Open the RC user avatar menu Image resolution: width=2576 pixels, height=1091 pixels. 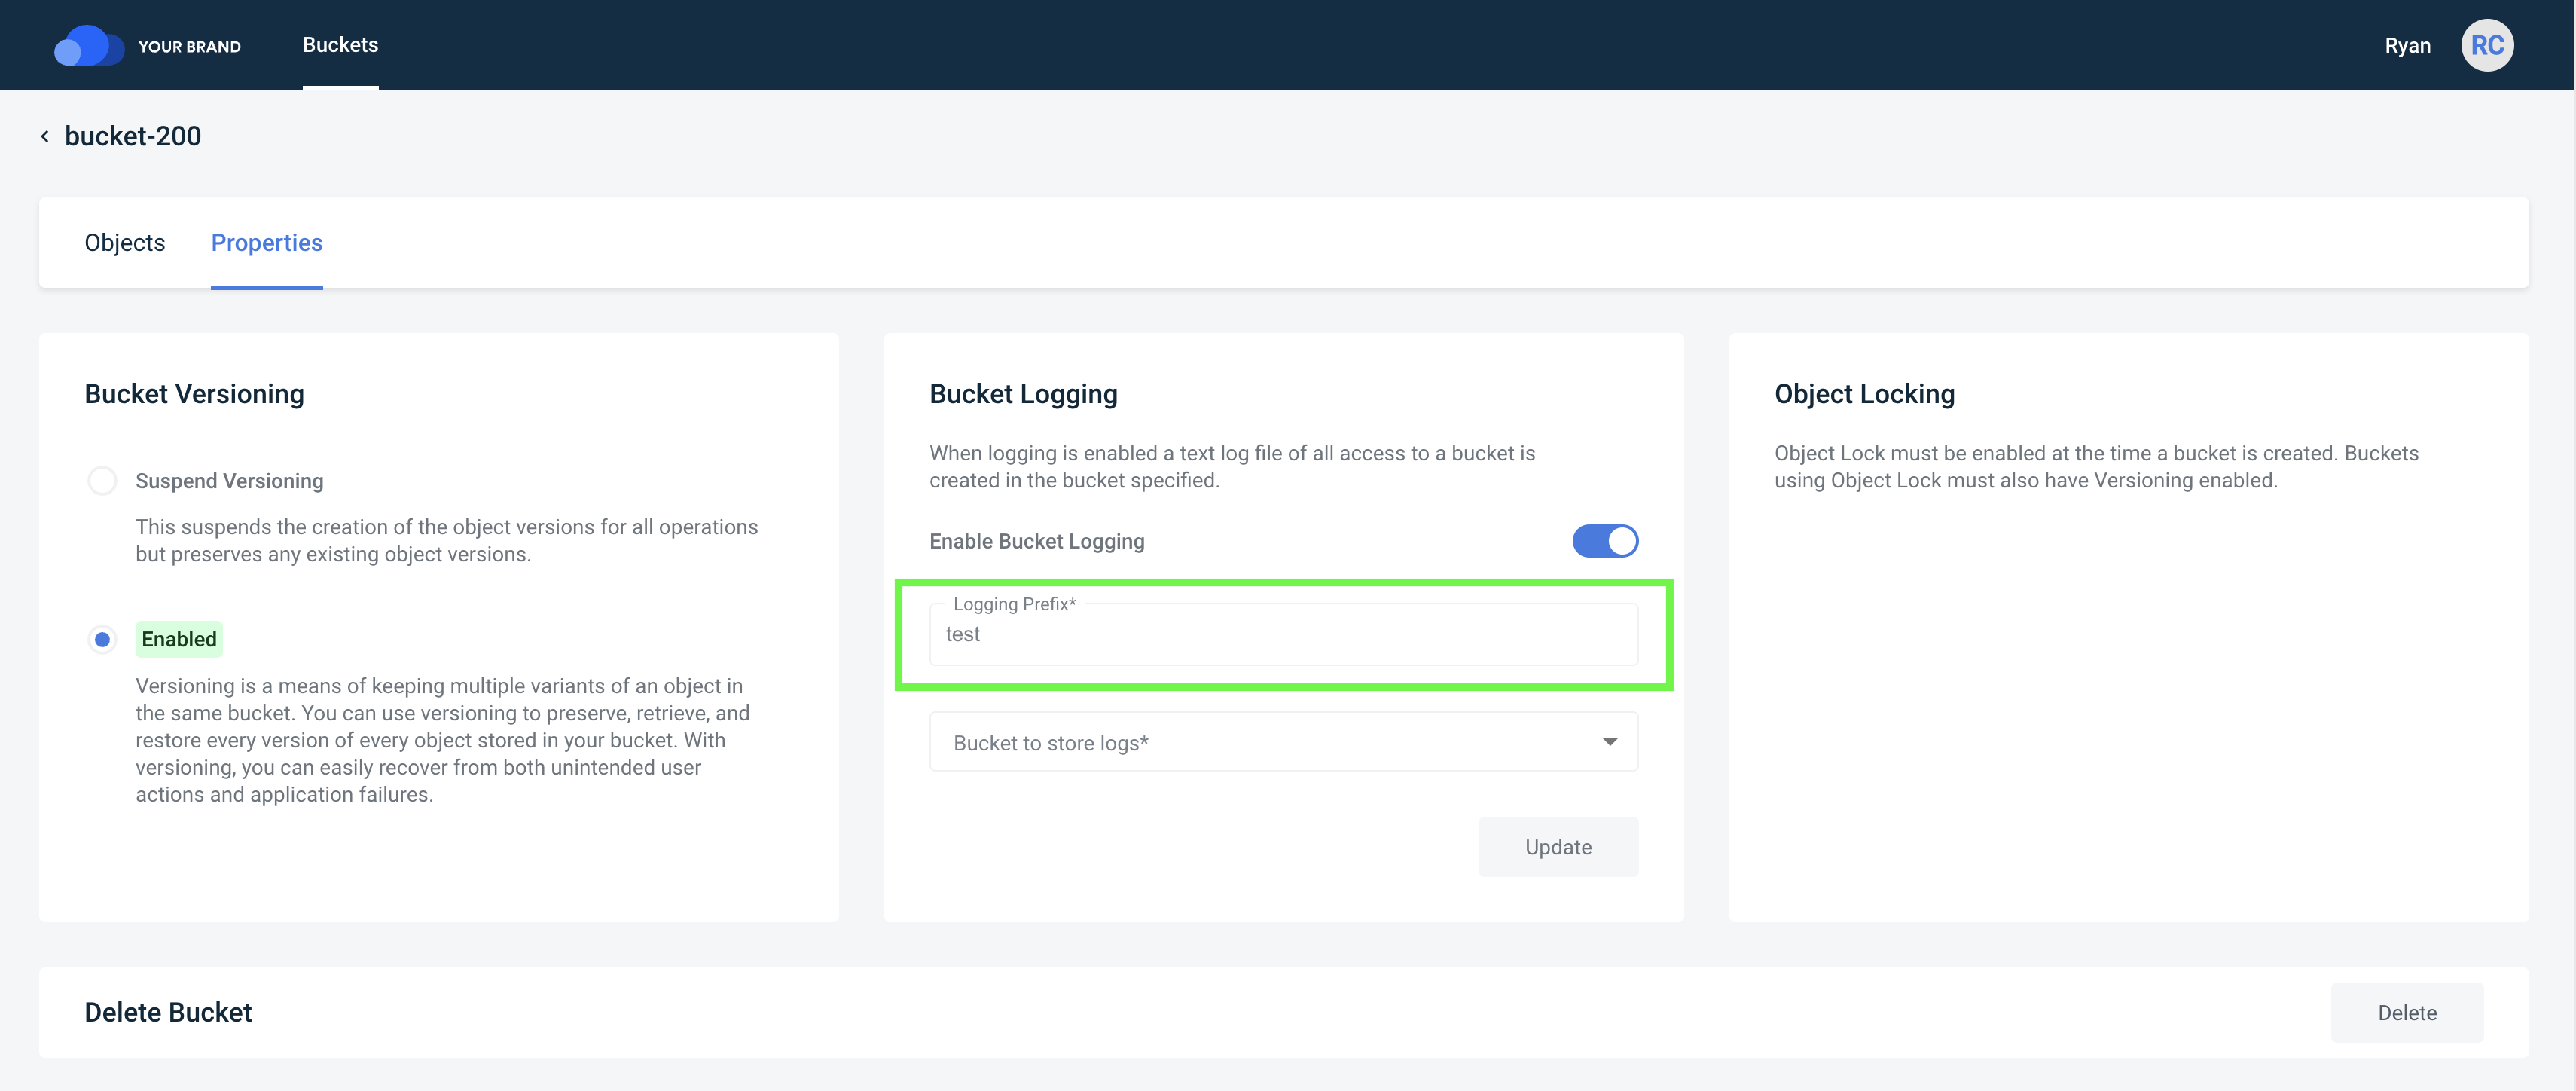tap(2487, 46)
